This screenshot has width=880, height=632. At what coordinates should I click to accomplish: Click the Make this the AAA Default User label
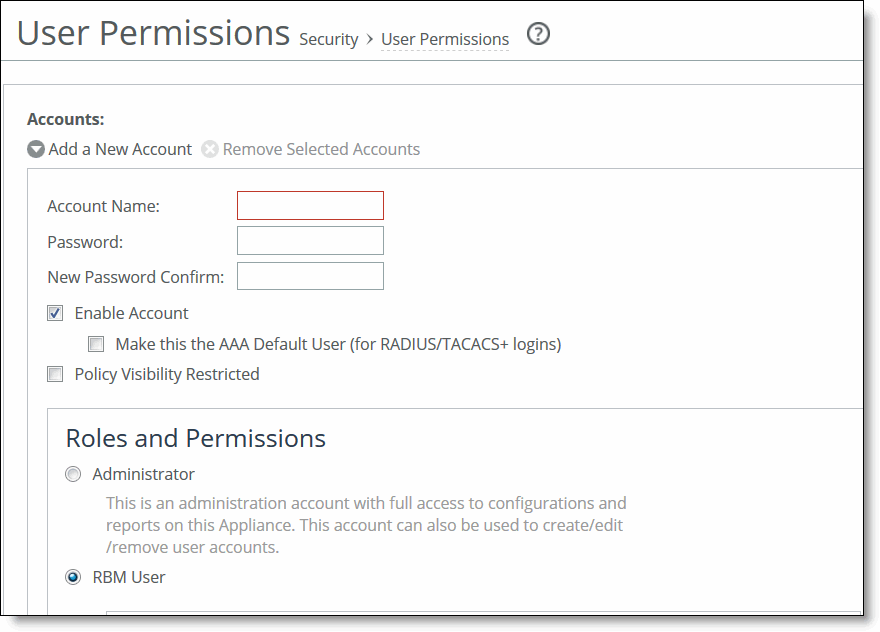338,344
